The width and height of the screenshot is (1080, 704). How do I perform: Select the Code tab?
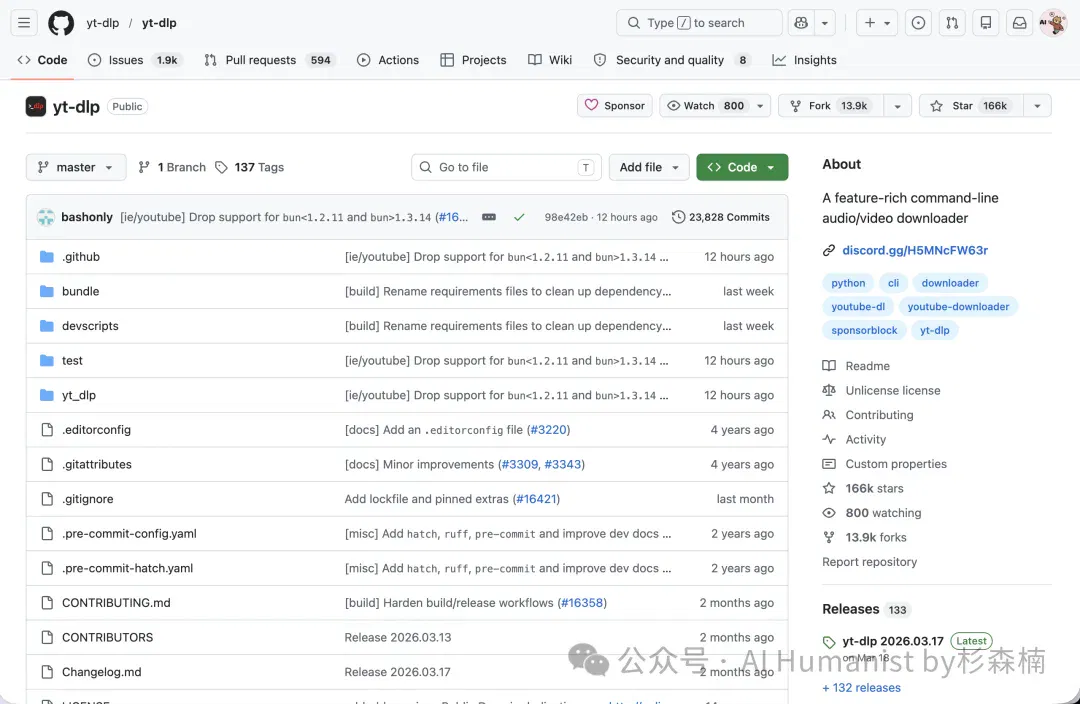(x=43, y=60)
